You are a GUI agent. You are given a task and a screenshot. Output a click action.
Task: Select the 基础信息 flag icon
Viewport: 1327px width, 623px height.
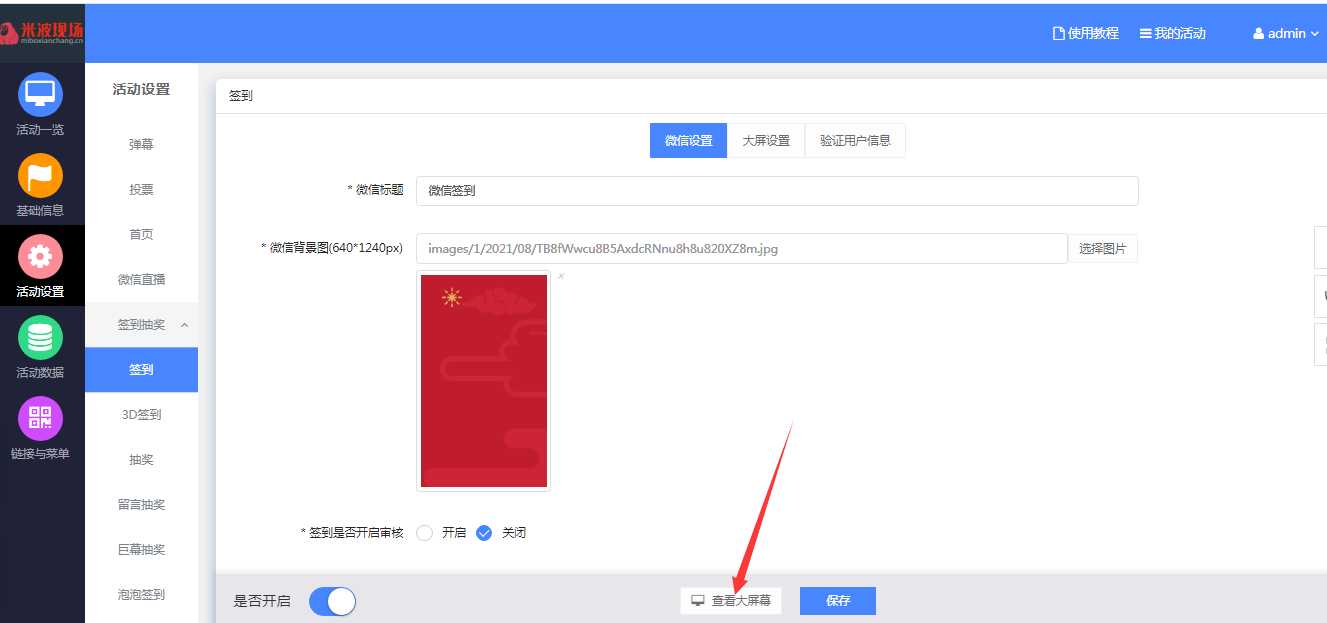point(40,176)
